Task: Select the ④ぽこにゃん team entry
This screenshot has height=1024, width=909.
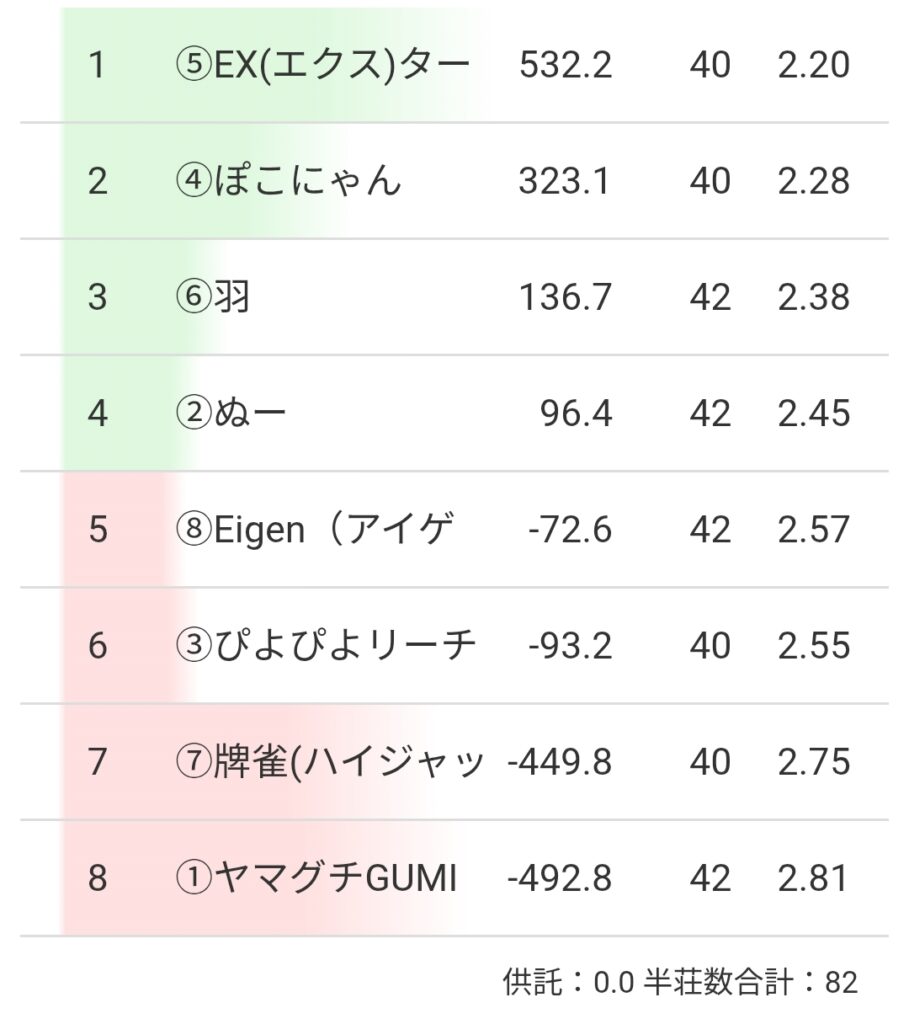Action: [287, 181]
